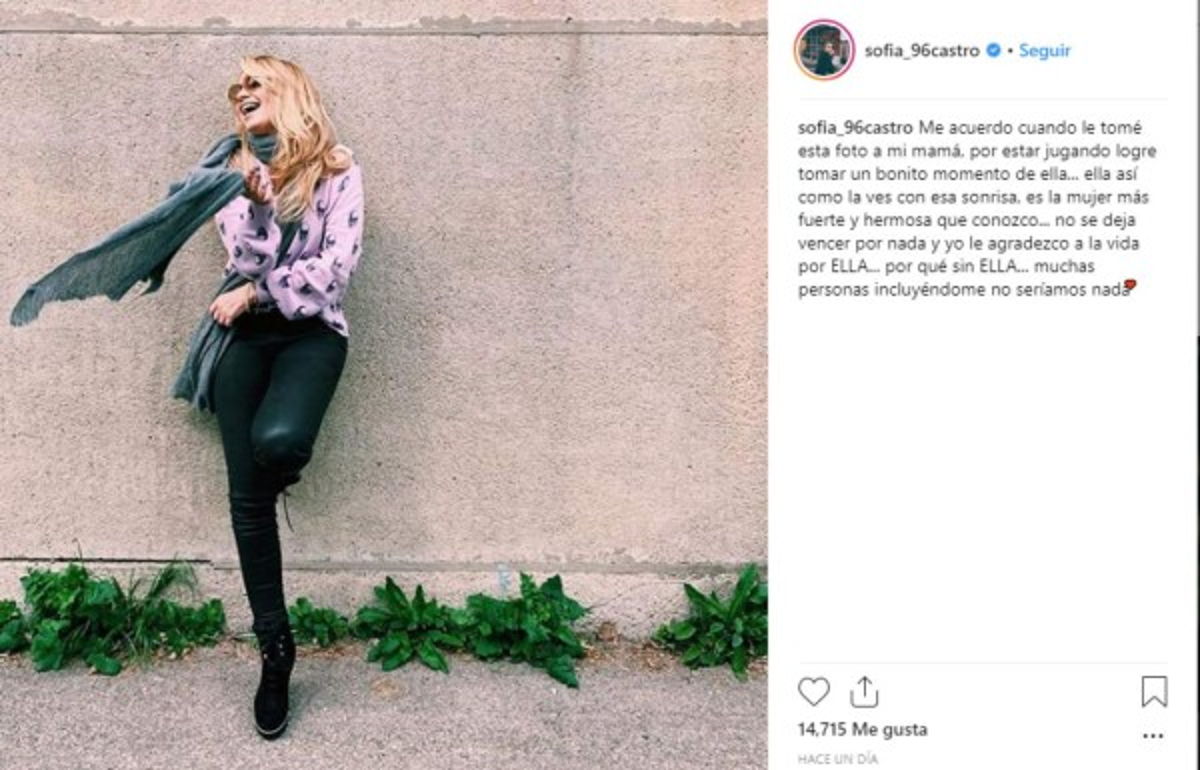View who liked via 14,715 Me gusta
Image resolution: width=1200 pixels, height=770 pixels.
click(862, 729)
